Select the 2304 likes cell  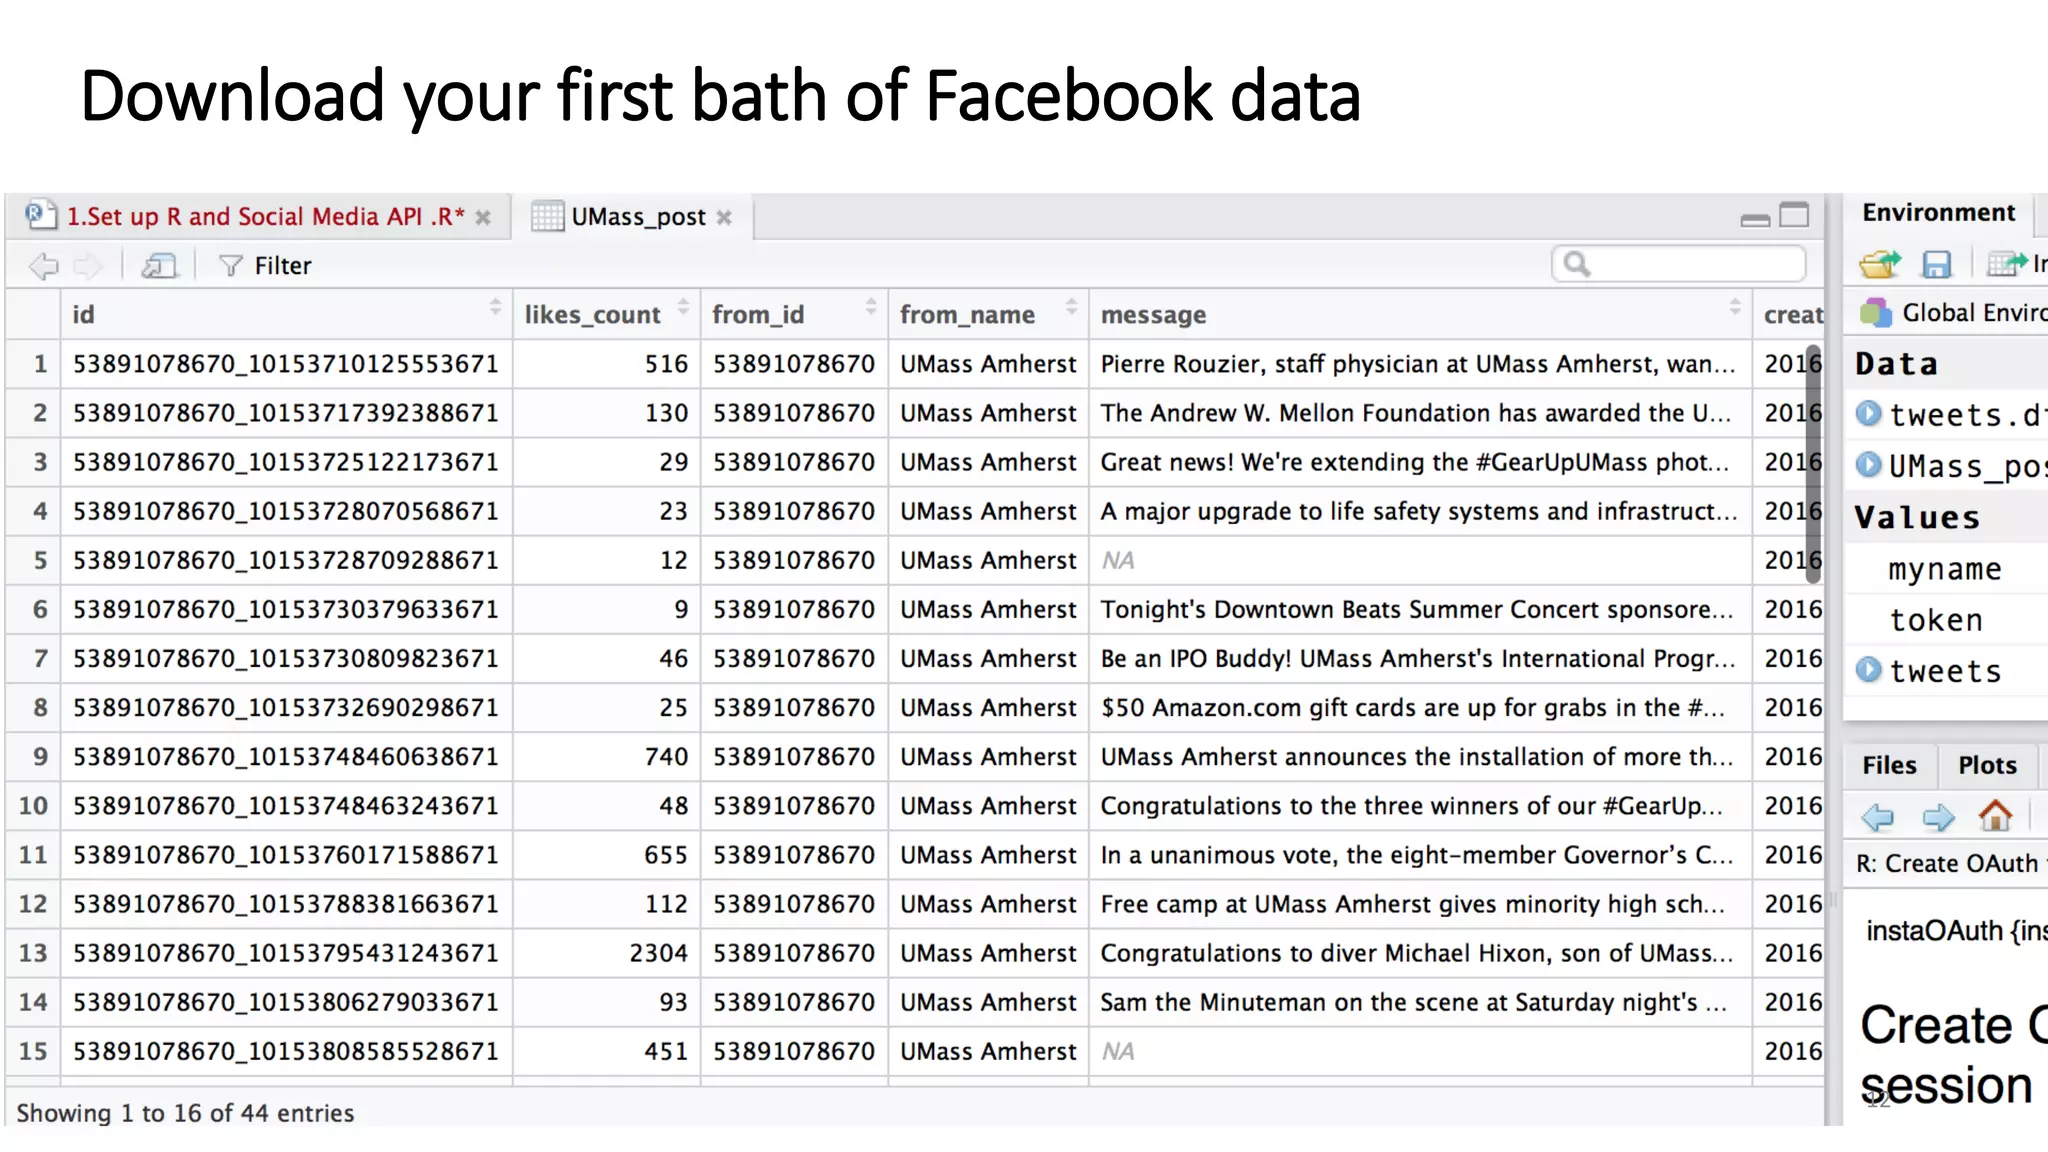point(607,953)
